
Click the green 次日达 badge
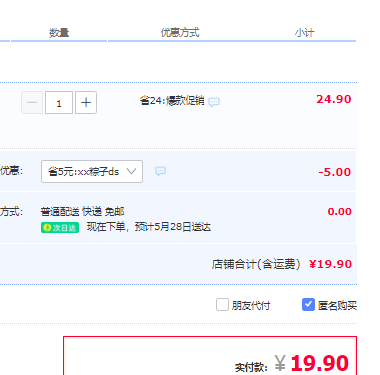[60, 228]
